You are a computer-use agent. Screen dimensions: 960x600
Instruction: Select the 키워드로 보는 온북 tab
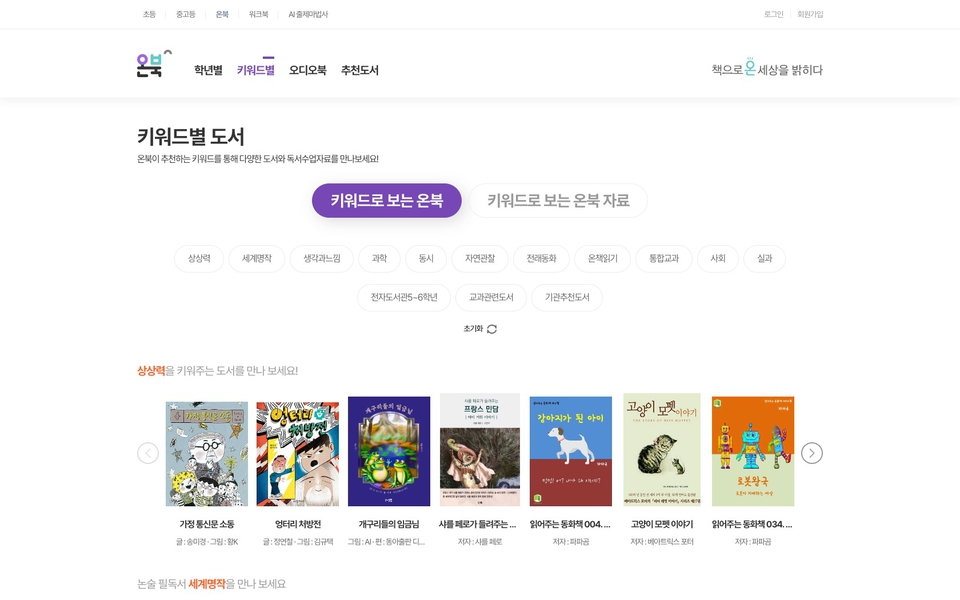click(x=386, y=200)
